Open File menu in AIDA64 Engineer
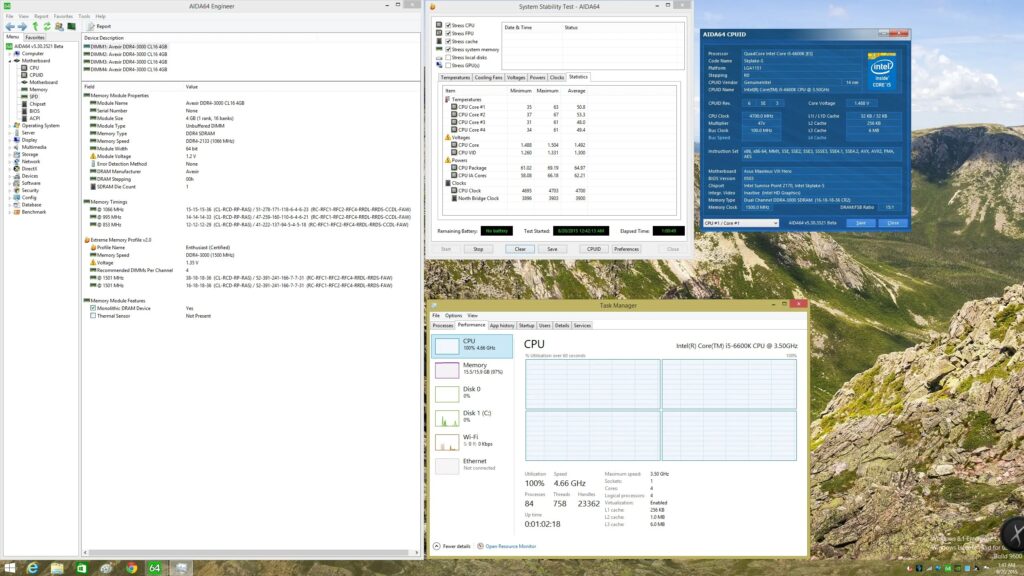Viewport: 1024px width, 576px height. coord(9,16)
